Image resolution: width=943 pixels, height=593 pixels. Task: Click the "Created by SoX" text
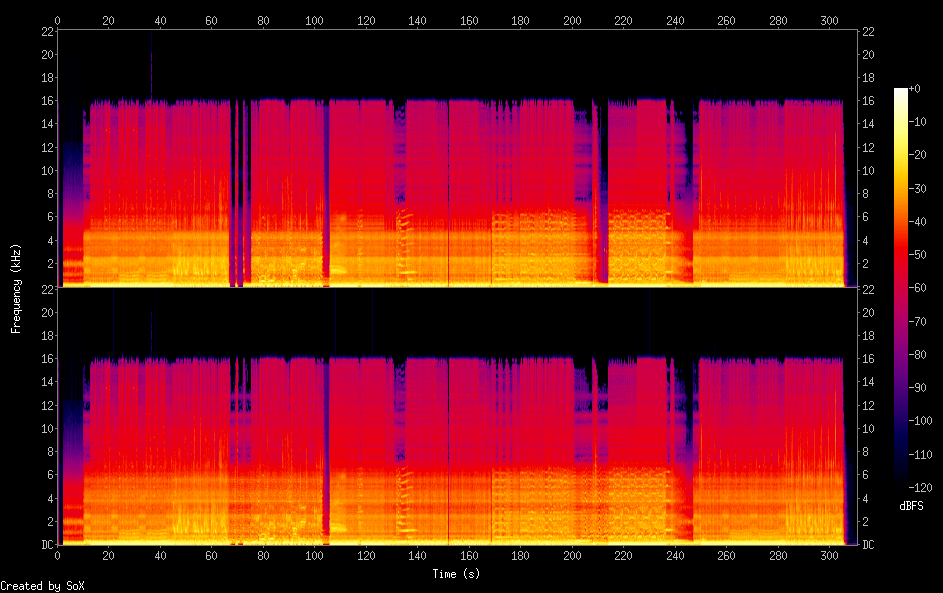tap(36, 586)
